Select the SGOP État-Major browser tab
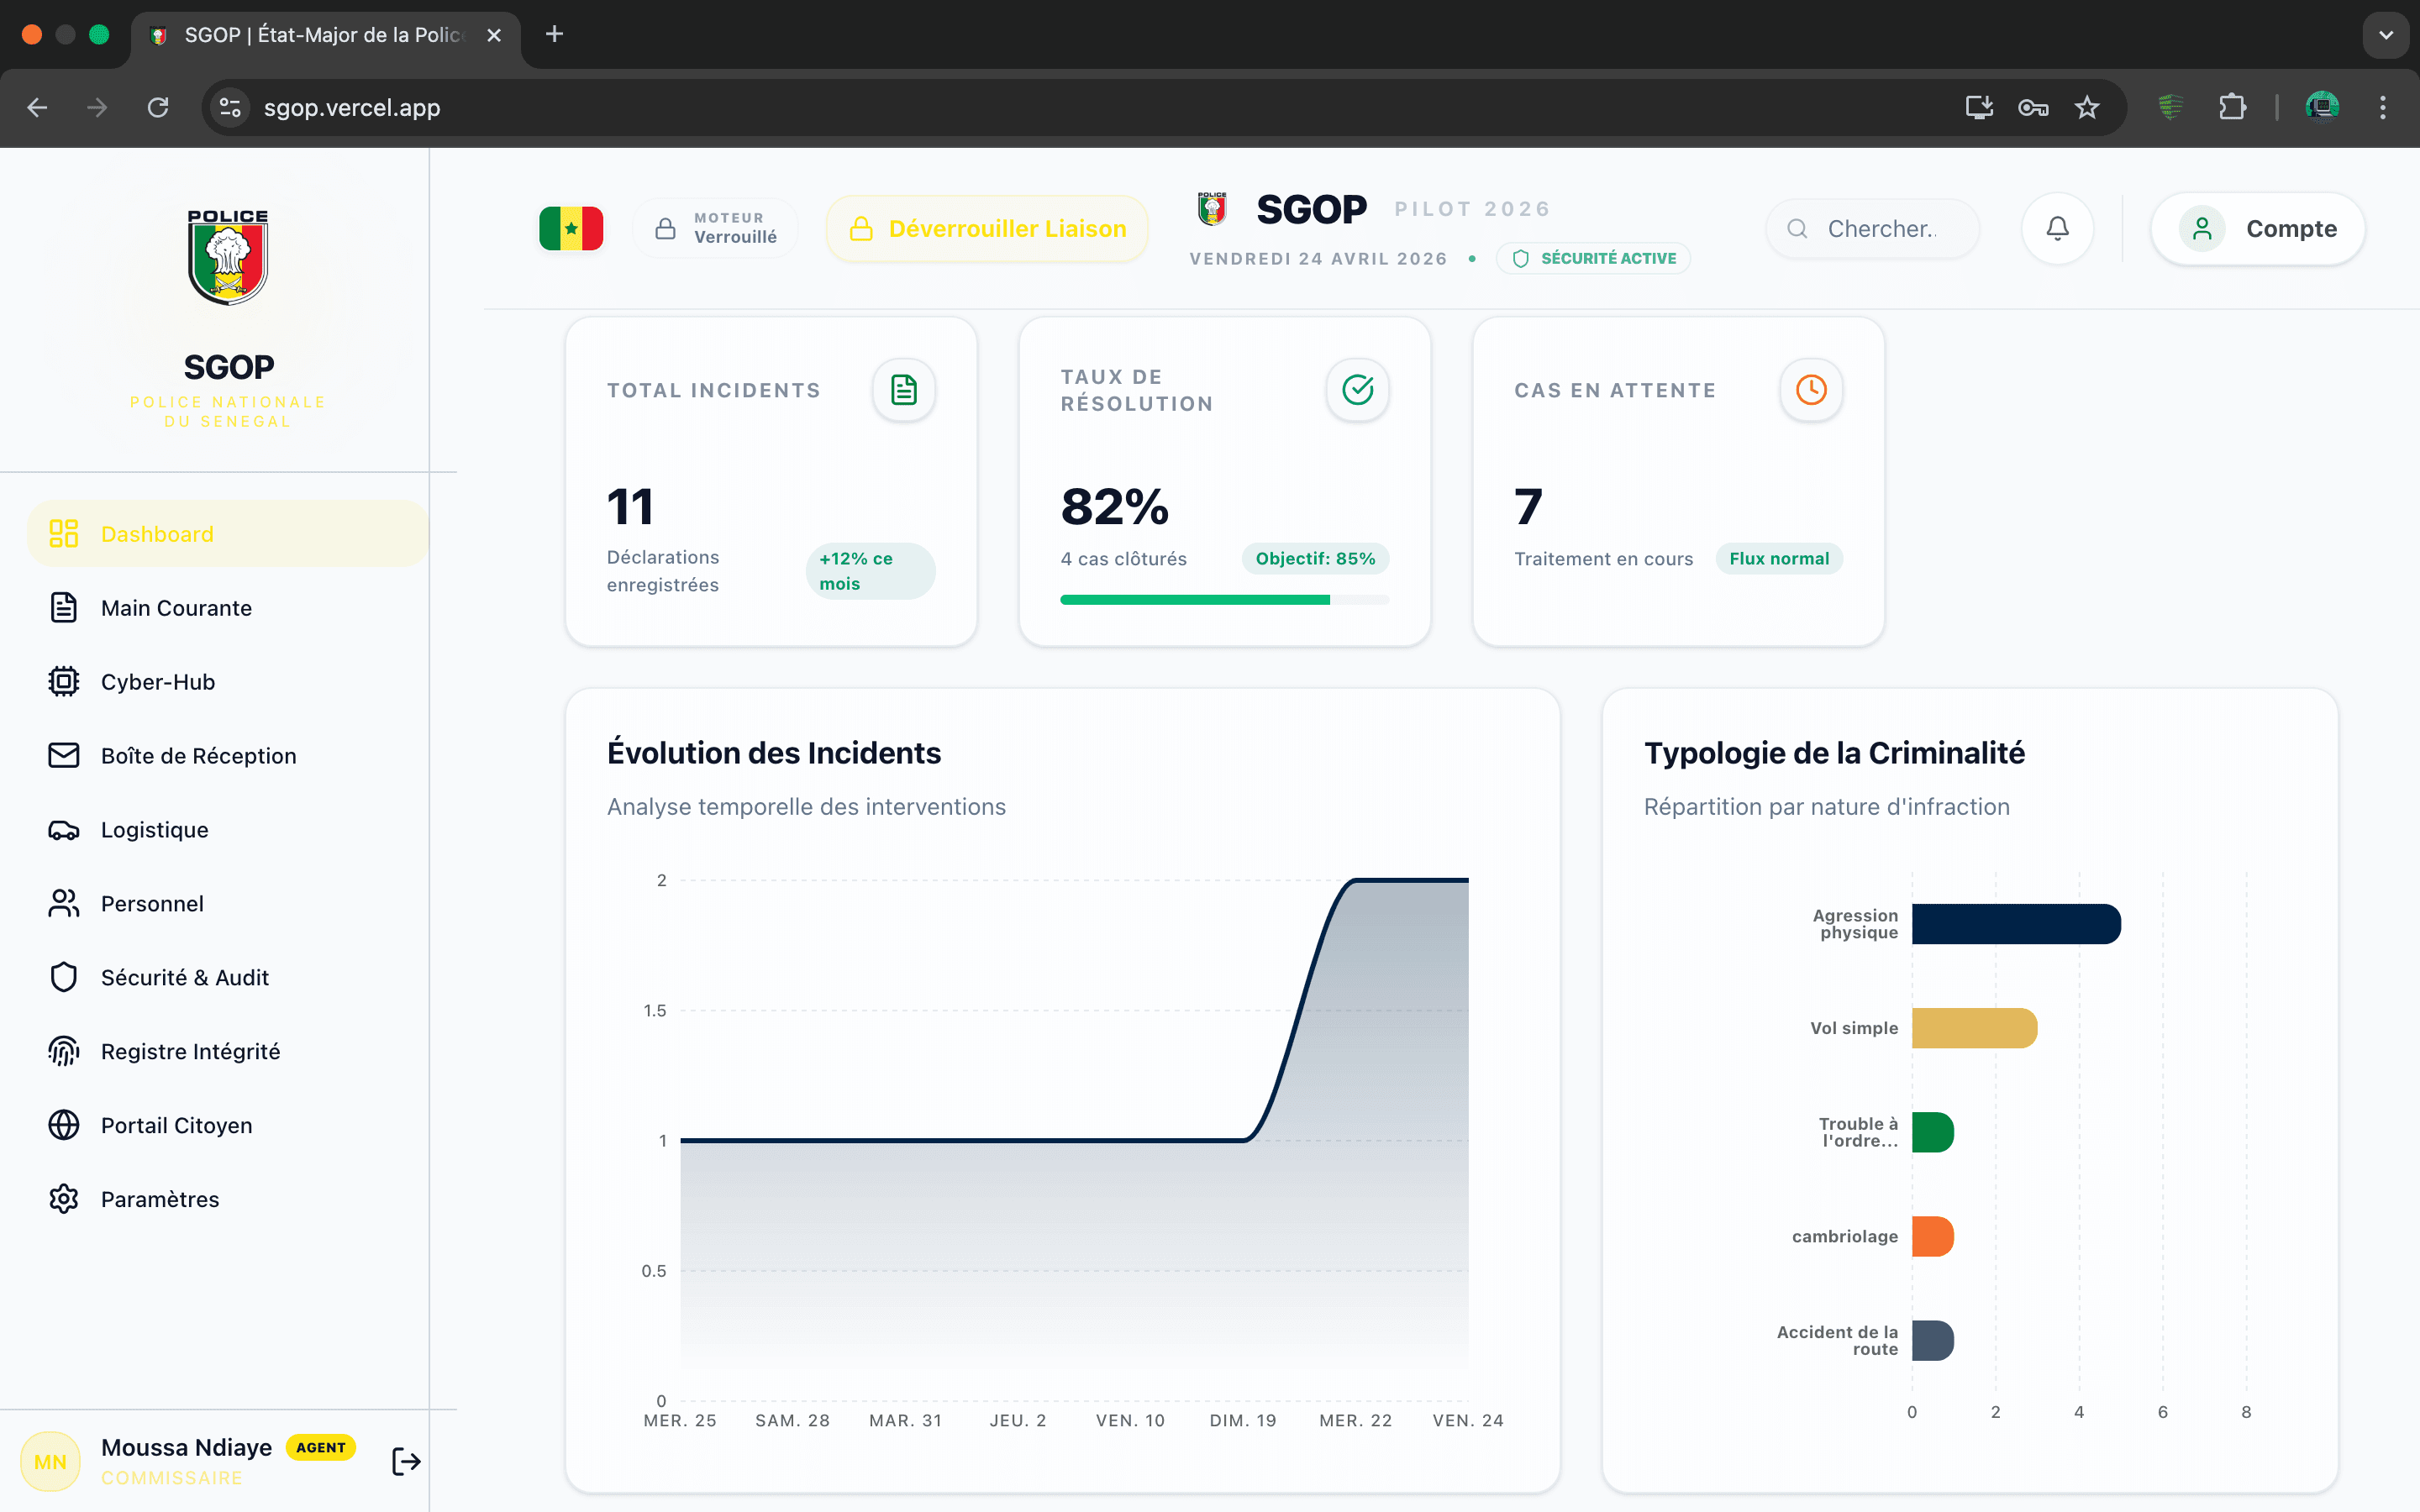This screenshot has height=1512, width=2420. [325, 35]
